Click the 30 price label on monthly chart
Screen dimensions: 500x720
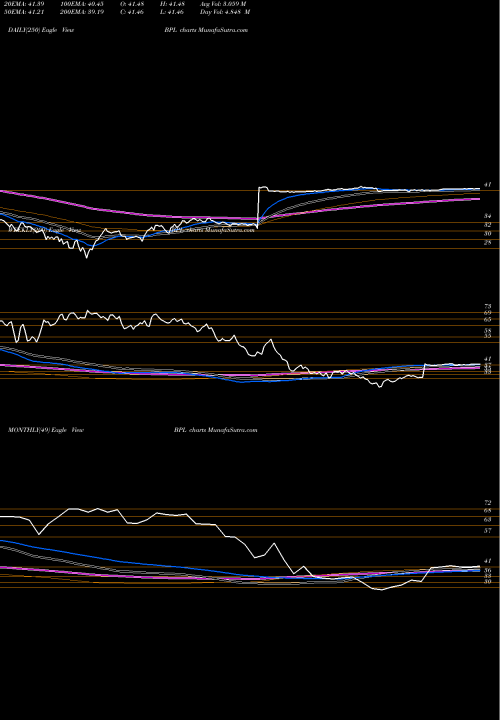pos(488,581)
